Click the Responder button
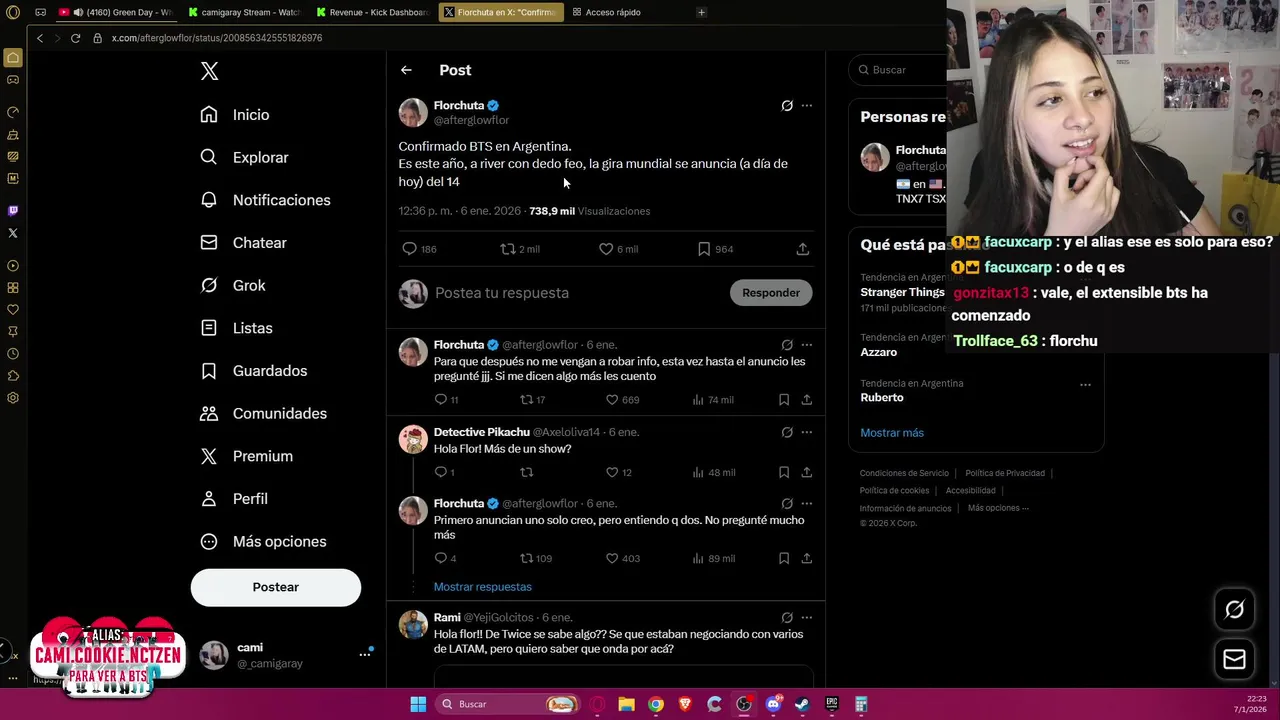Viewport: 1280px width, 720px height. click(771, 293)
